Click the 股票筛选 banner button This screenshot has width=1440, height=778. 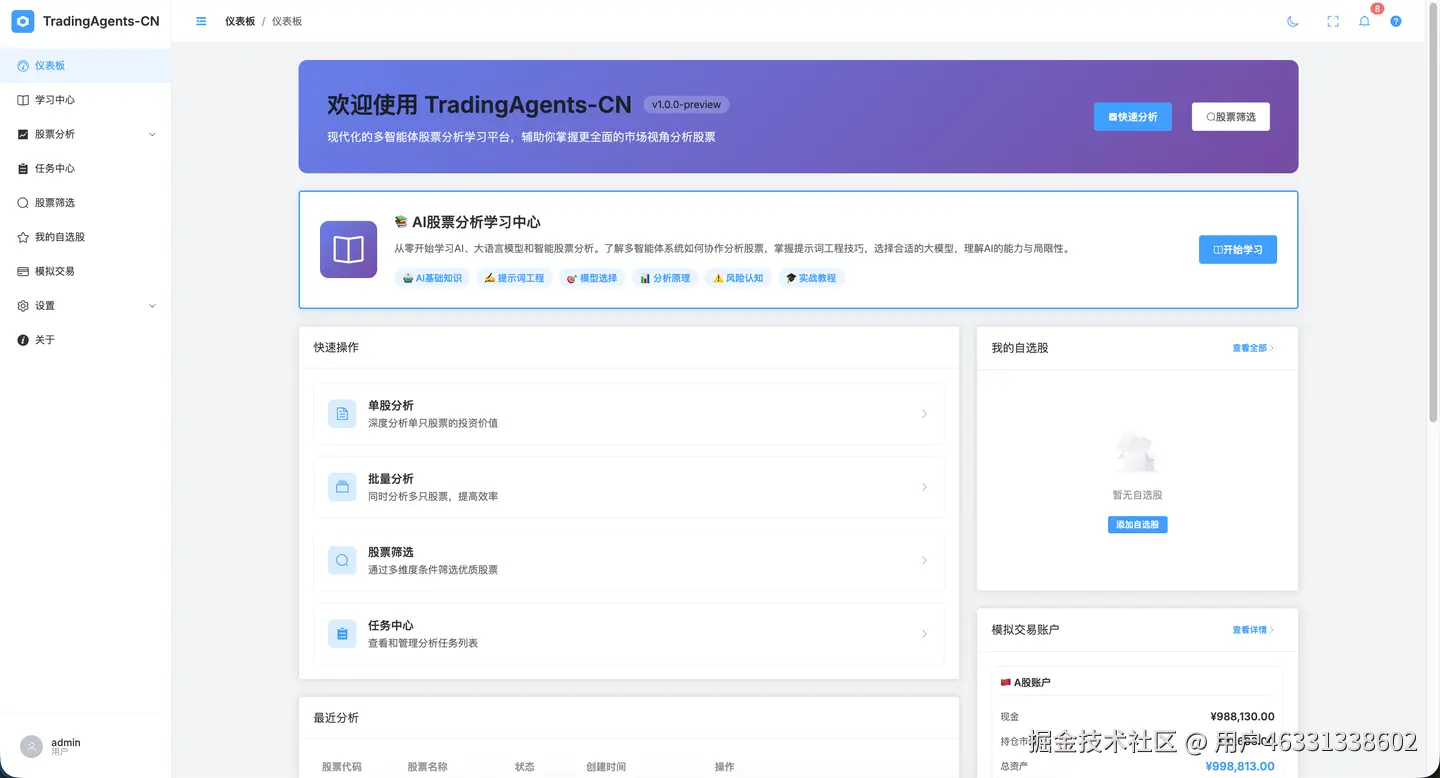click(x=1230, y=117)
